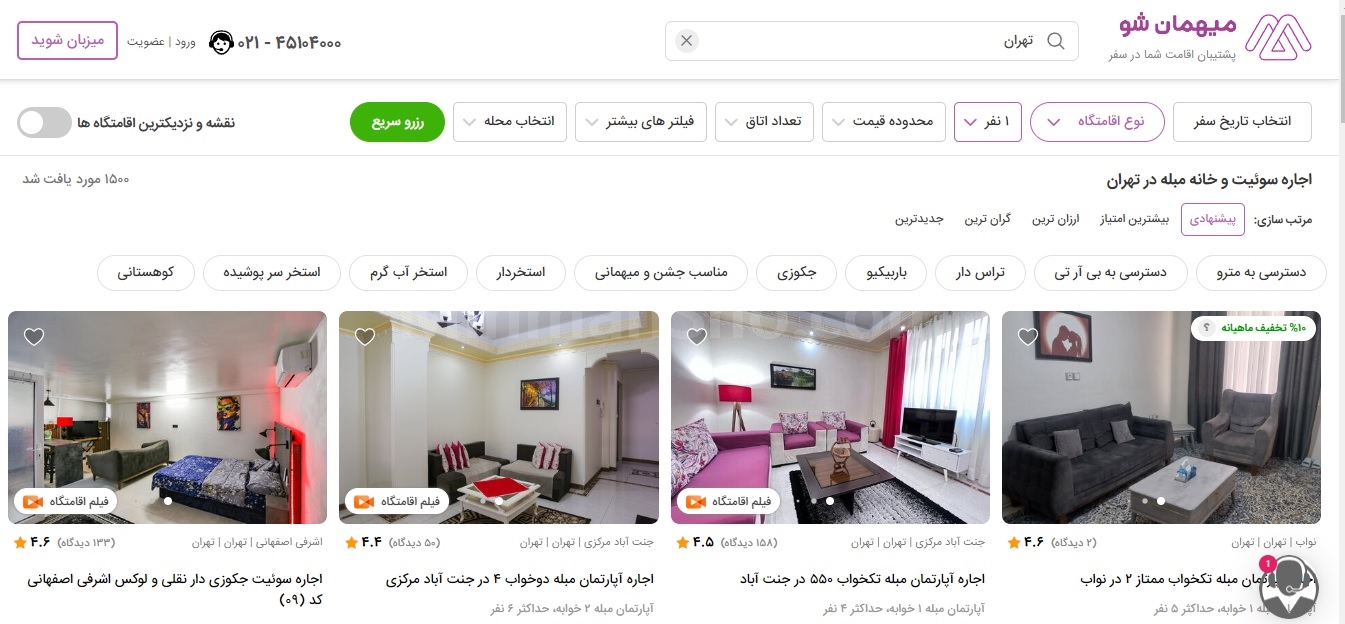Click the Mihmansho logo icon
This screenshot has width=1345, height=624.
pos(1284,38)
